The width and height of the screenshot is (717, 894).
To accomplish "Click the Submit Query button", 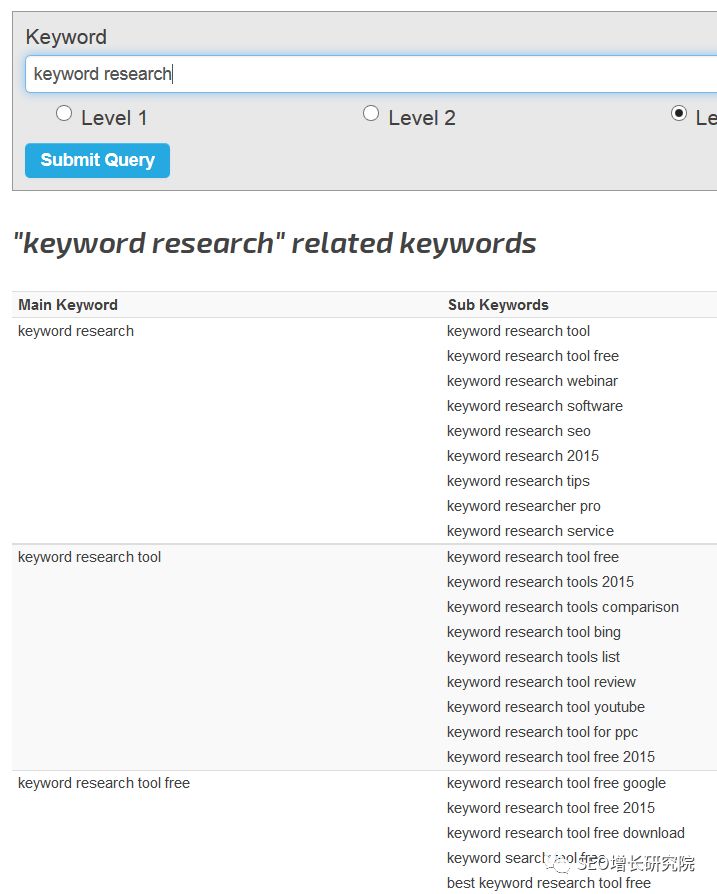I will coord(97,160).
